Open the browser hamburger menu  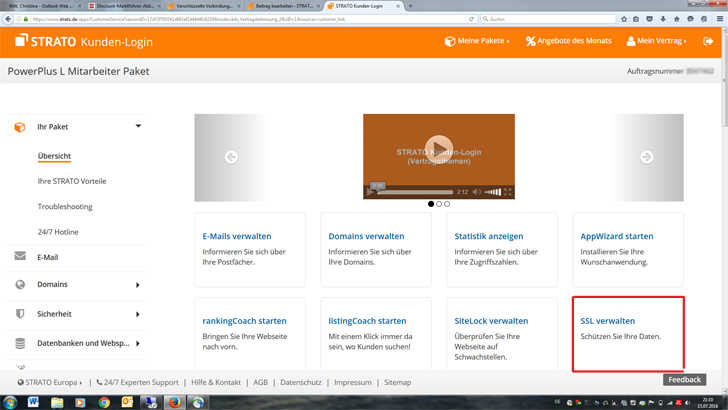point(720,19)
